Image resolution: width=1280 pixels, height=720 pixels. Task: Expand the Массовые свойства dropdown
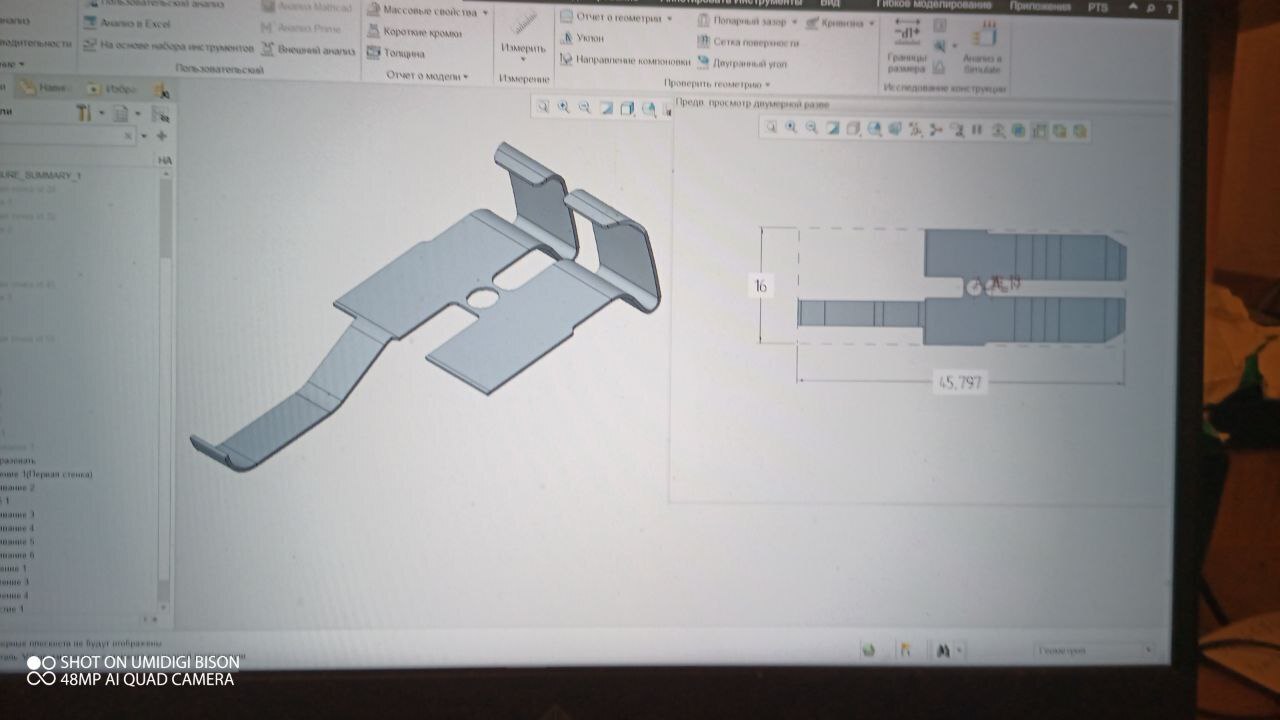tap(486, 12)
